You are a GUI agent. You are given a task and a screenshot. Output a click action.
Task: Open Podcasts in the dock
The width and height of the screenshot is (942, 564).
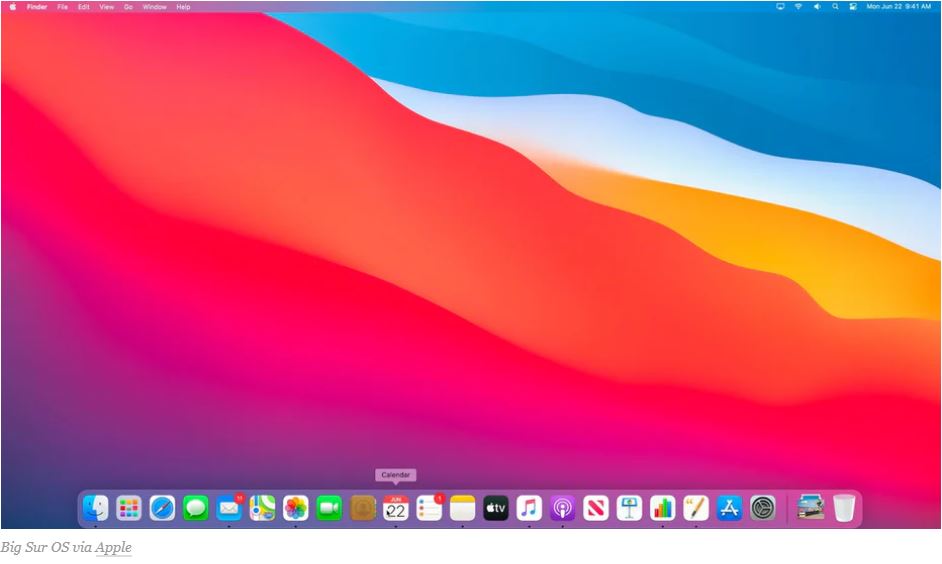563,508
